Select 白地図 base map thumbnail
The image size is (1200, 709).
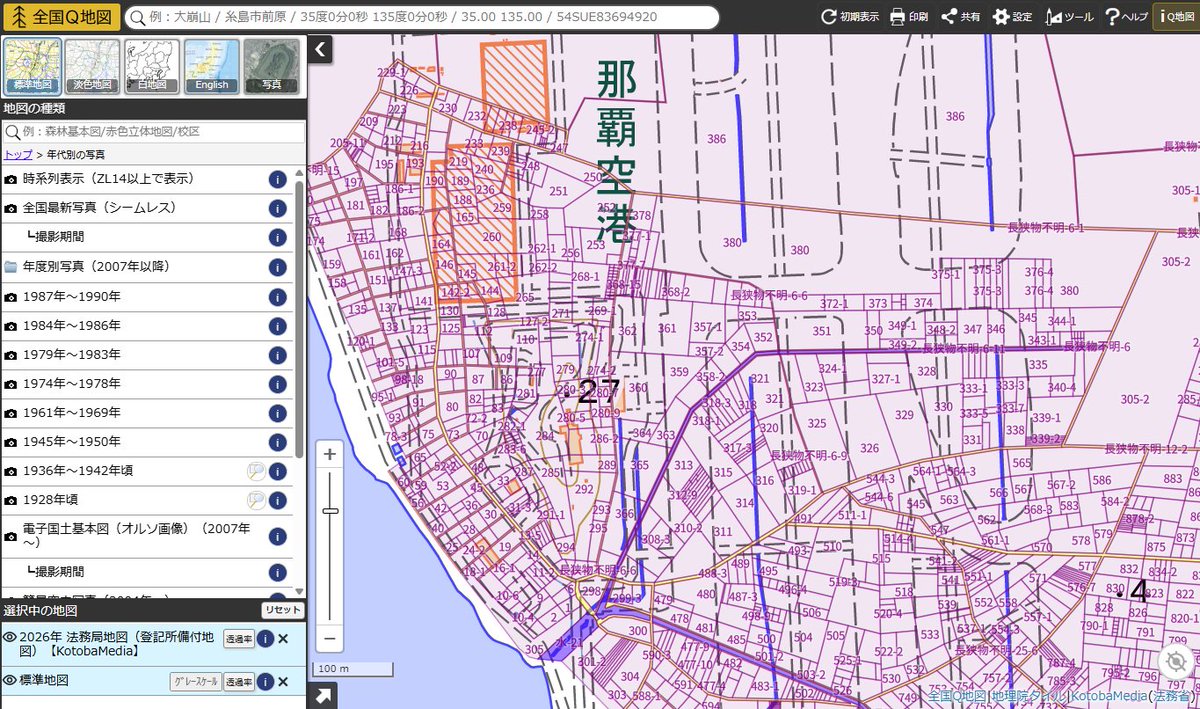(152, 66)
